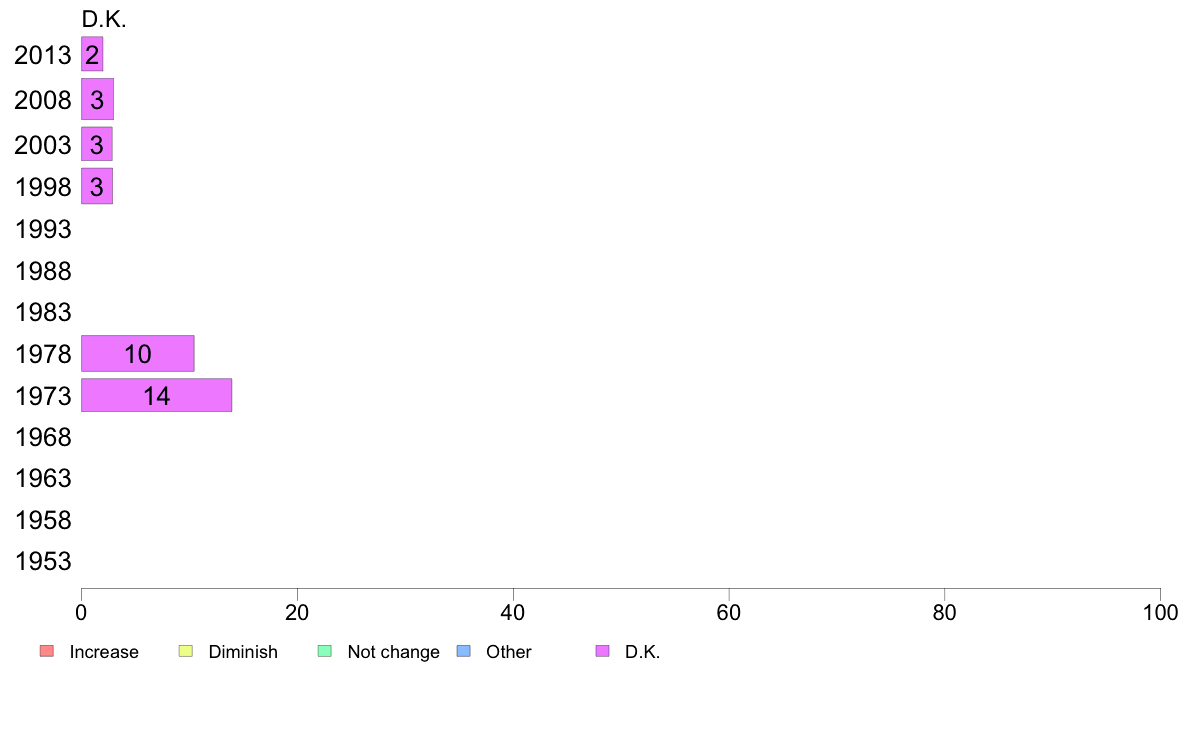Click the Diminish legend label
Image resolution: width=1188 pixels, height=736 pixels.
pyautogui.click(x=243, y=652)
